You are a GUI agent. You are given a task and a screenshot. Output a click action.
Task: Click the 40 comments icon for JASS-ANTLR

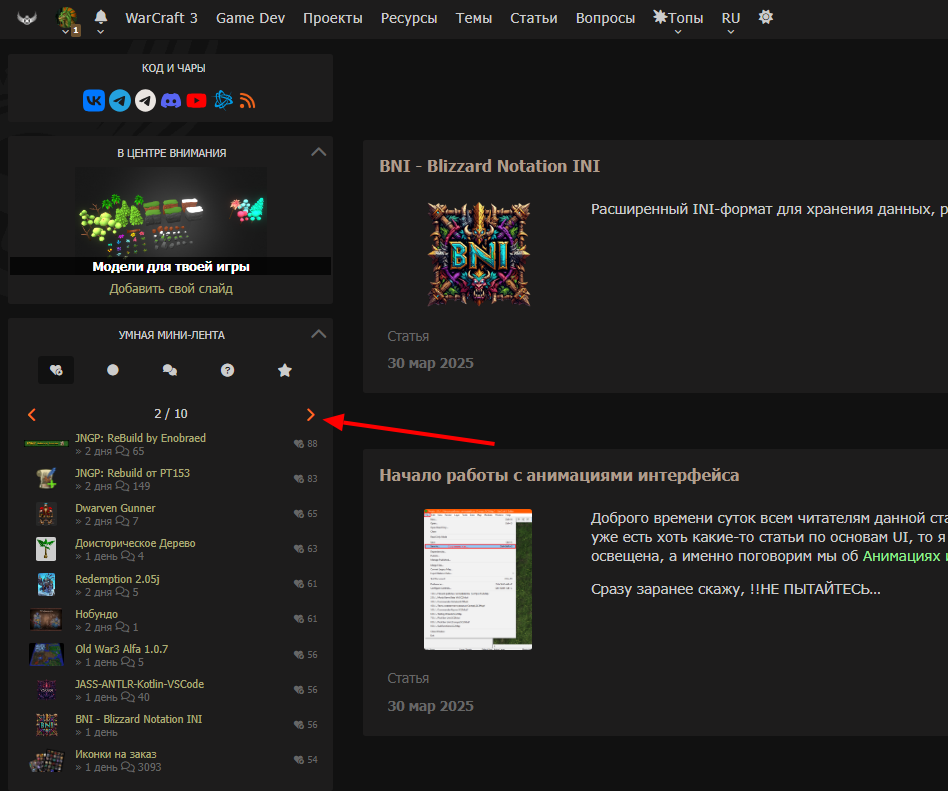[x=128, y=697]
